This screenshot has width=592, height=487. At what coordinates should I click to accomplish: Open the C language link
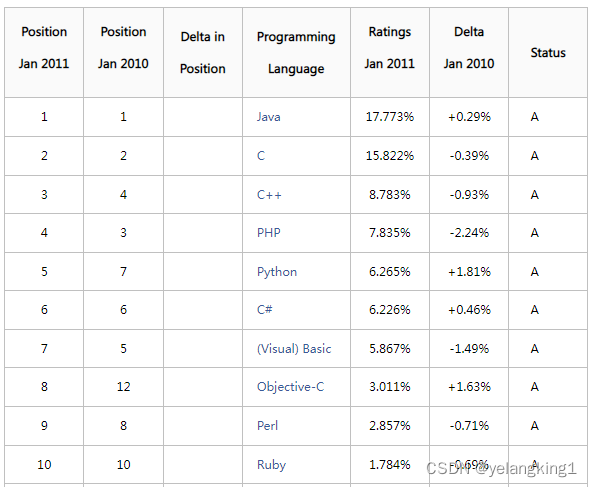coord(261,156)
